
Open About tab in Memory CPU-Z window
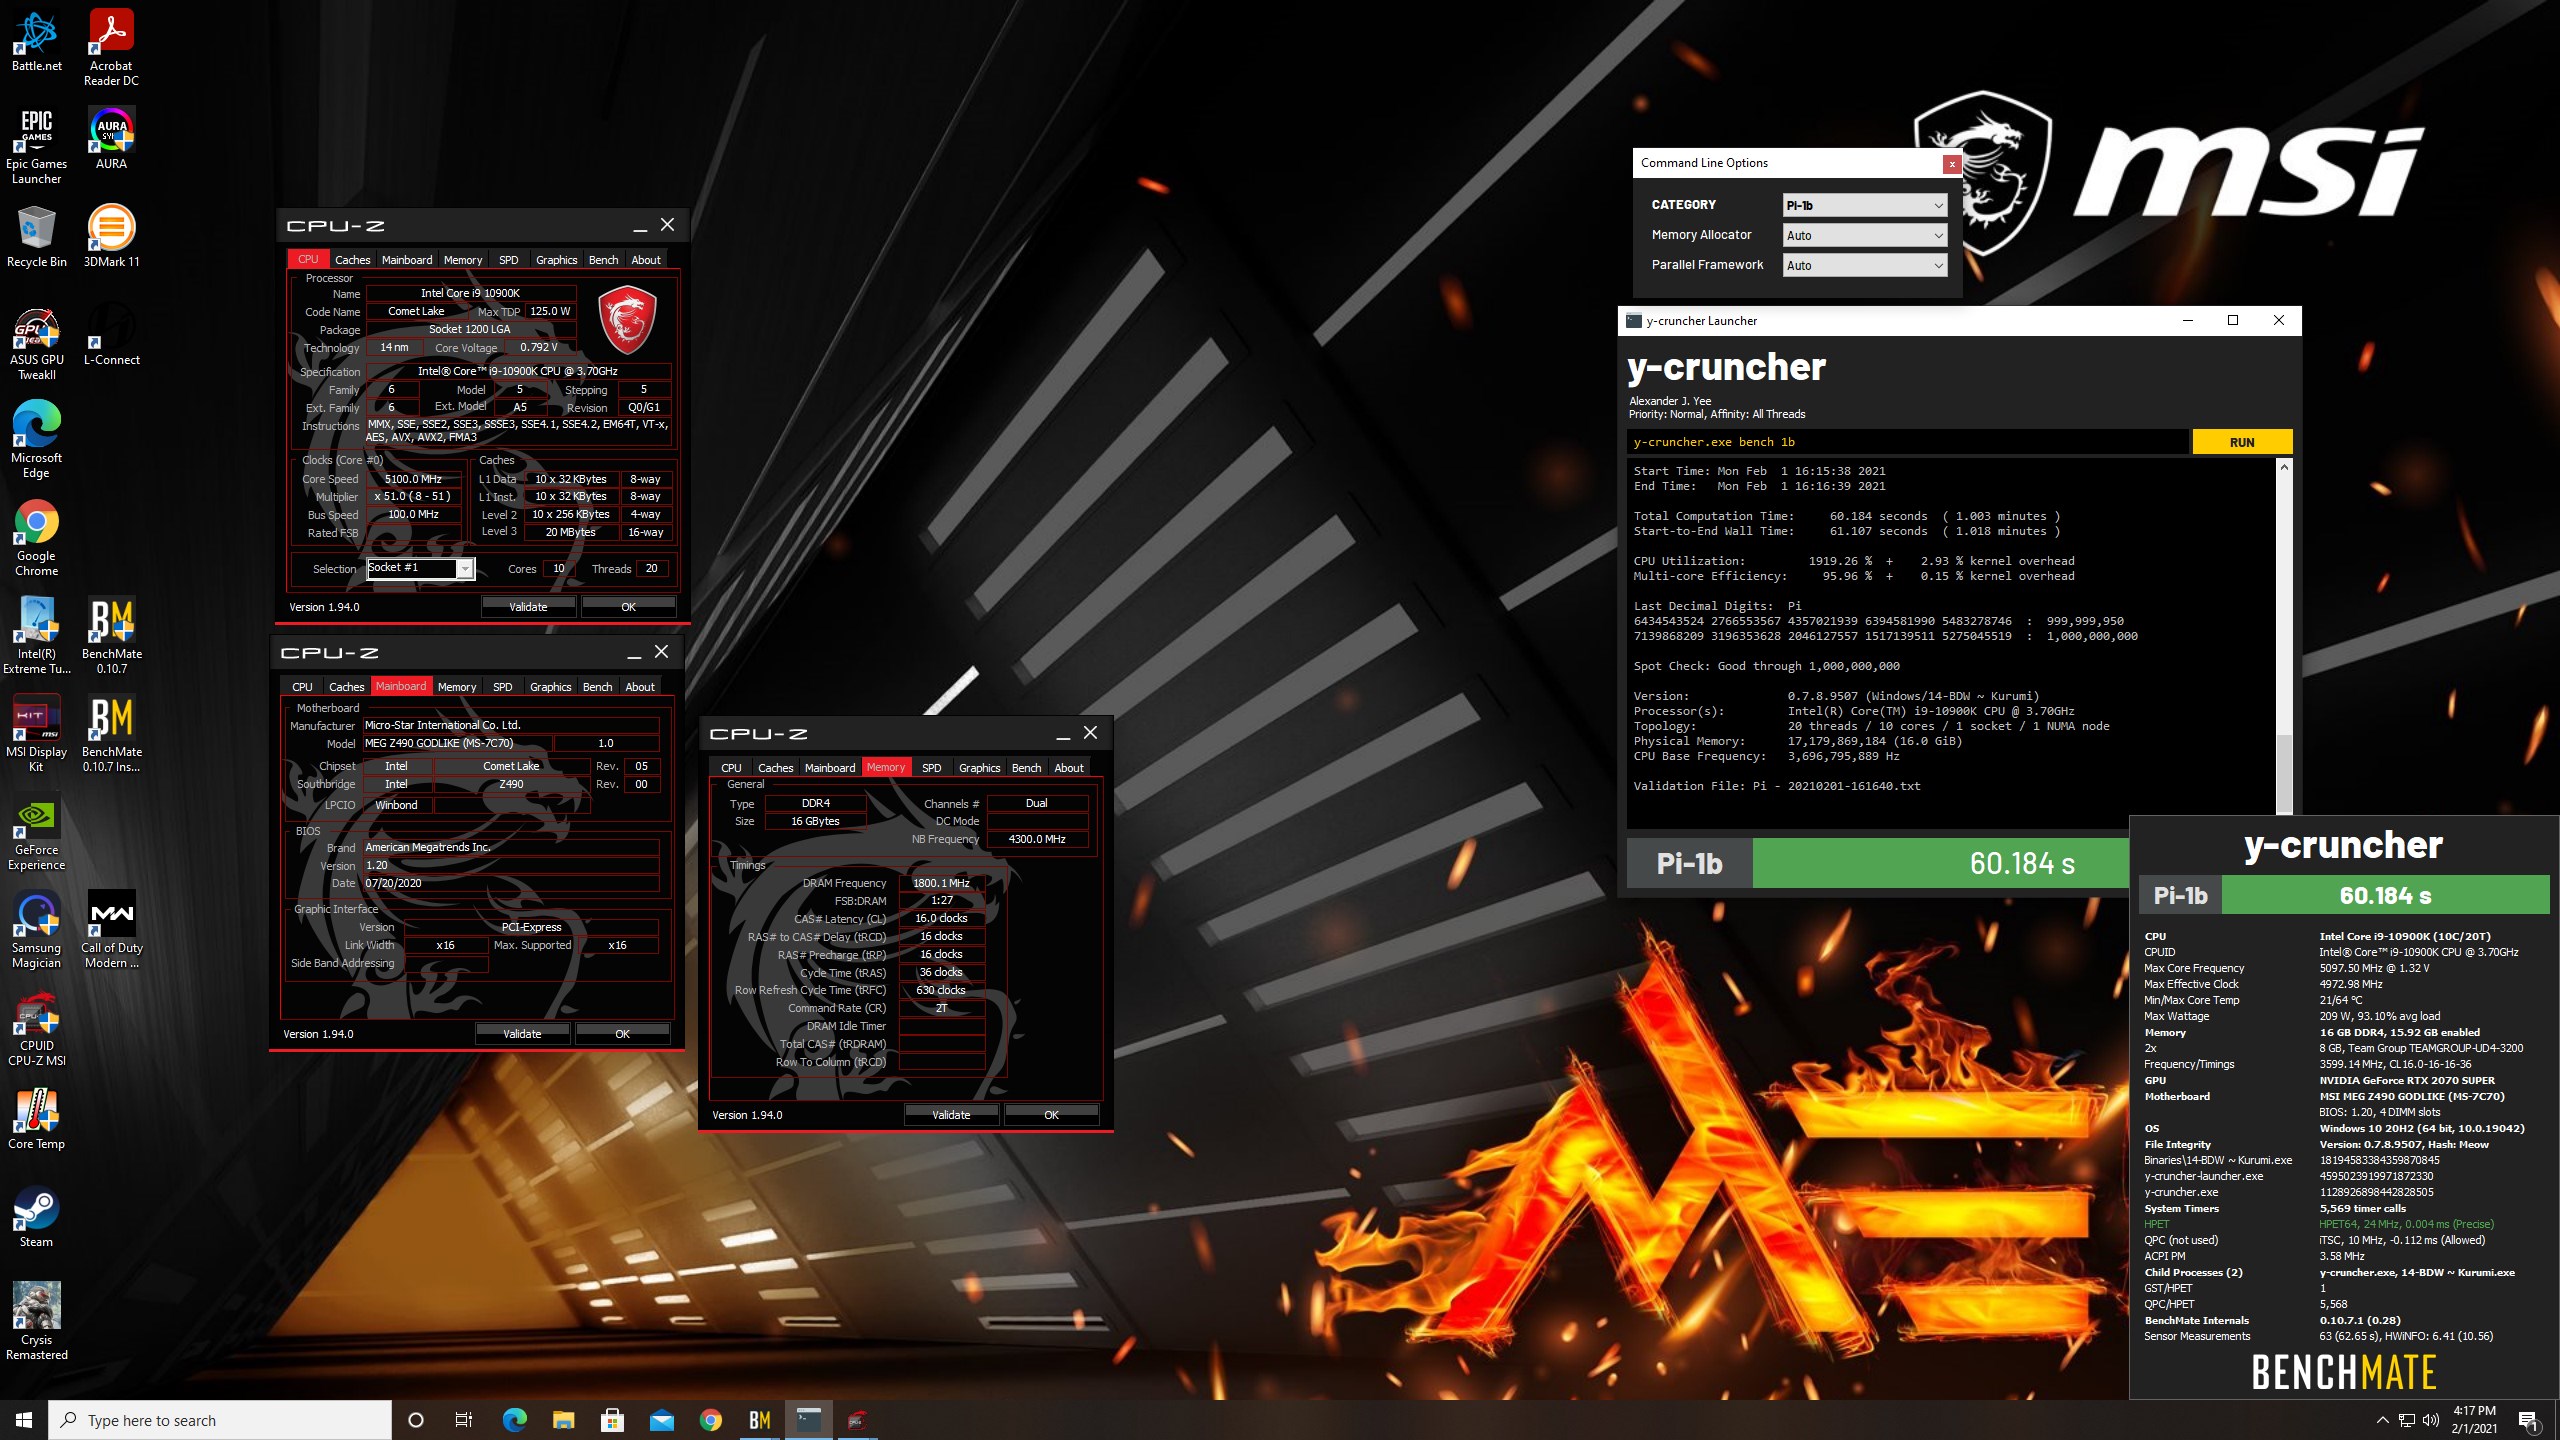(x=1069, y=768)
